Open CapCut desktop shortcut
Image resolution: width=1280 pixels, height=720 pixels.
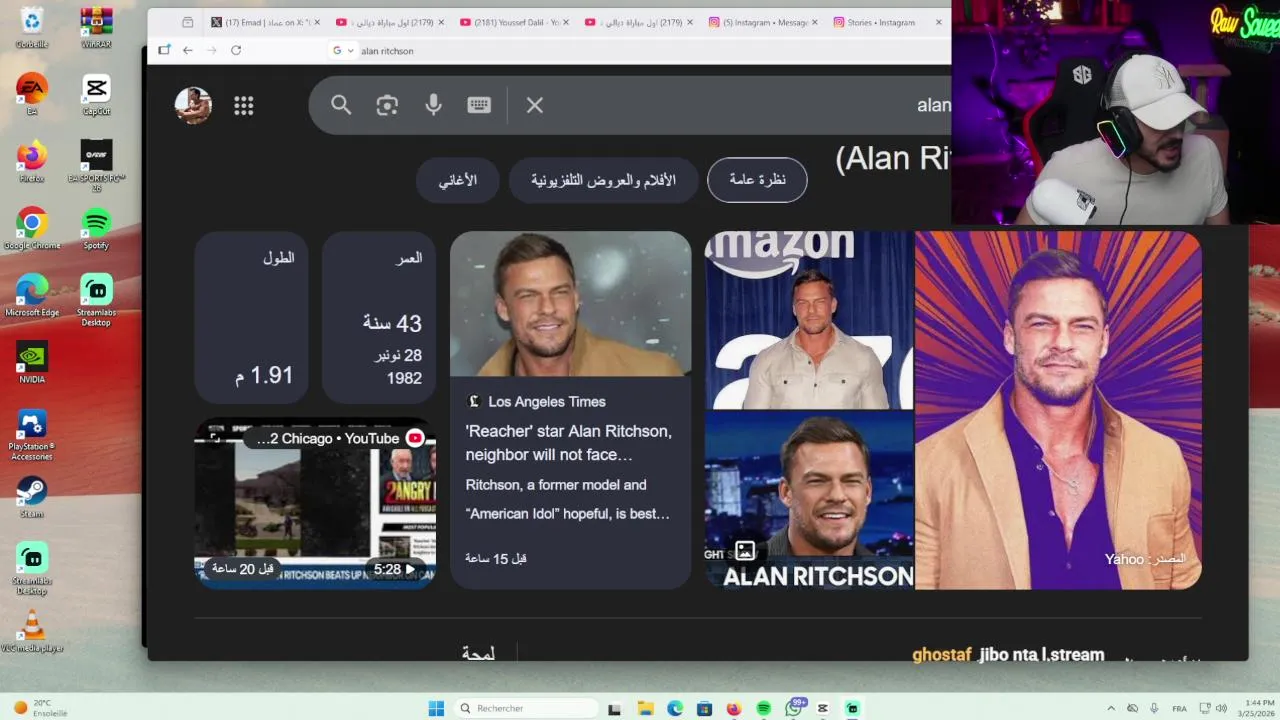click(96, 94)
